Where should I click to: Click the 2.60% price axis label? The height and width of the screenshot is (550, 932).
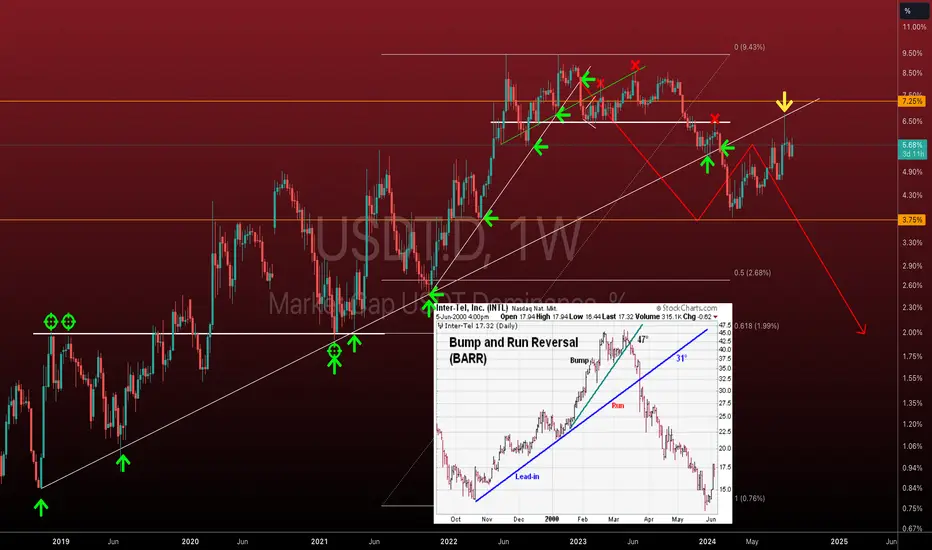pos(912,286)
